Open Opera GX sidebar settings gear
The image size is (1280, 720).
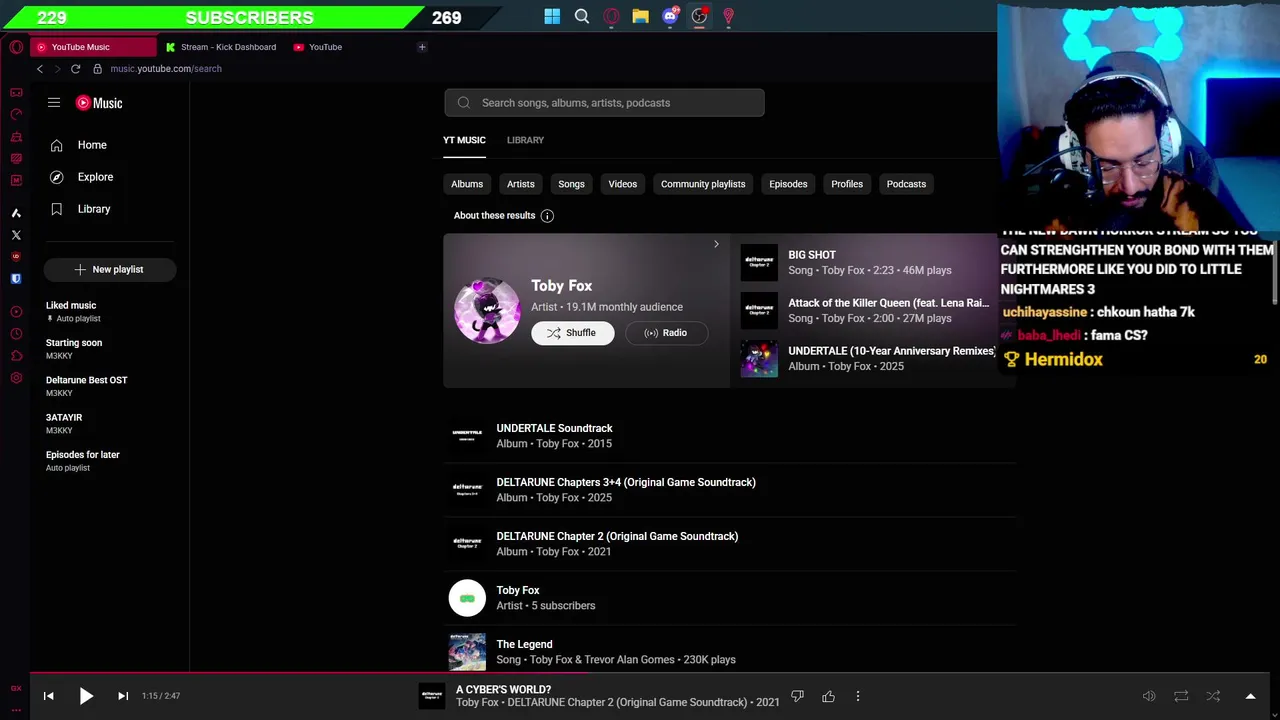point(16,378)
